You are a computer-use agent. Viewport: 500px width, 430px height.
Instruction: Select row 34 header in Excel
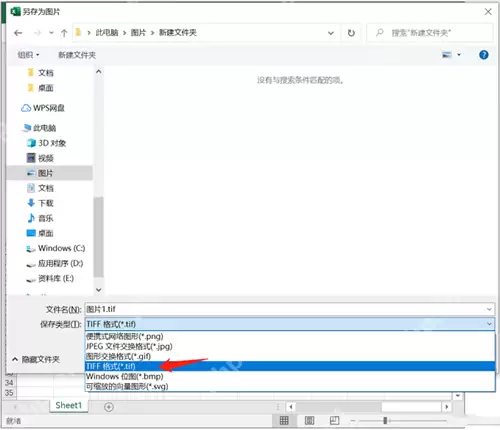9,383
